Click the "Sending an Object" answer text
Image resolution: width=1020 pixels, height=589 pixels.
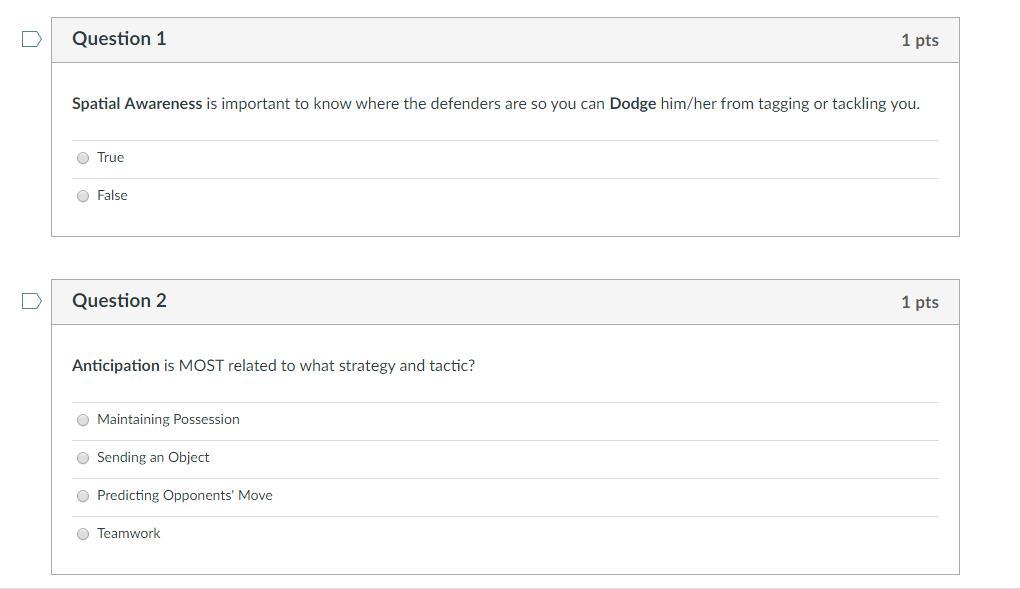click(x=153, y=457)
